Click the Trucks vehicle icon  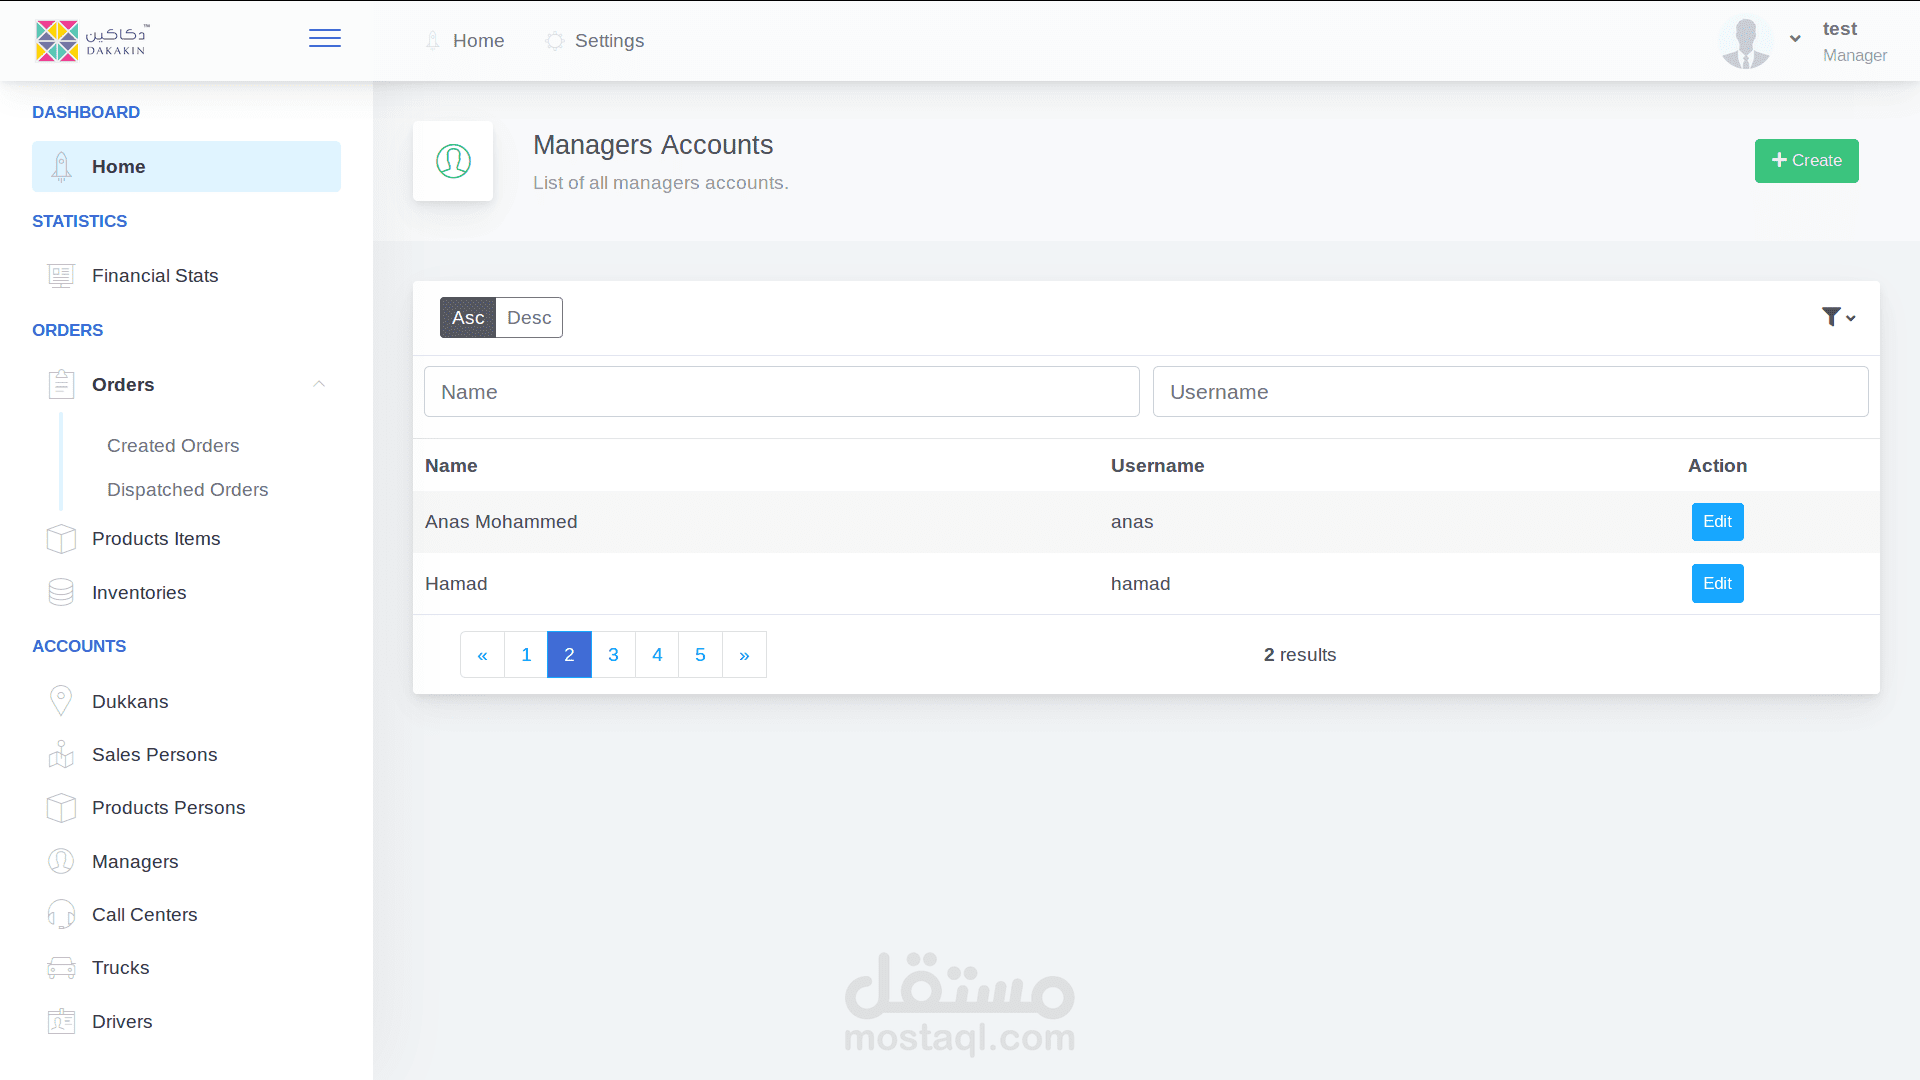pos(61,968)
